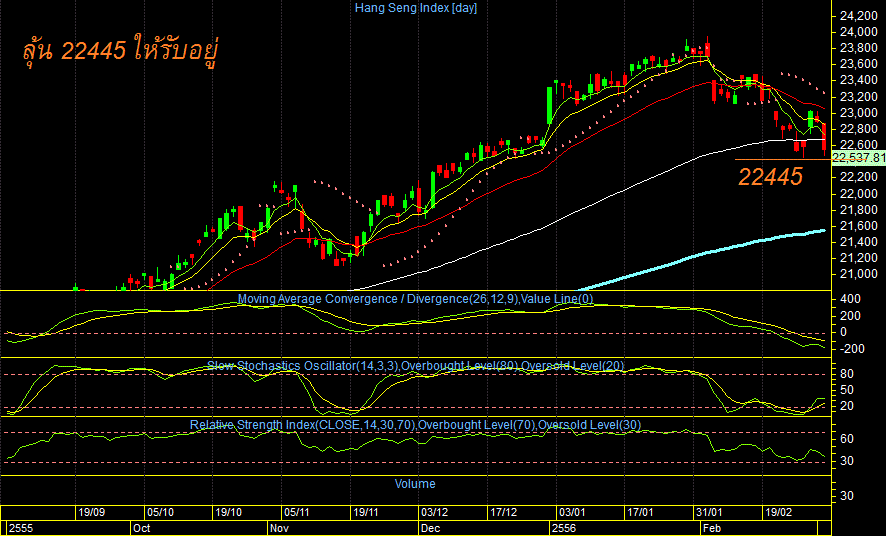Click the 0 value on the MACD axis

[x=844, y=332]
